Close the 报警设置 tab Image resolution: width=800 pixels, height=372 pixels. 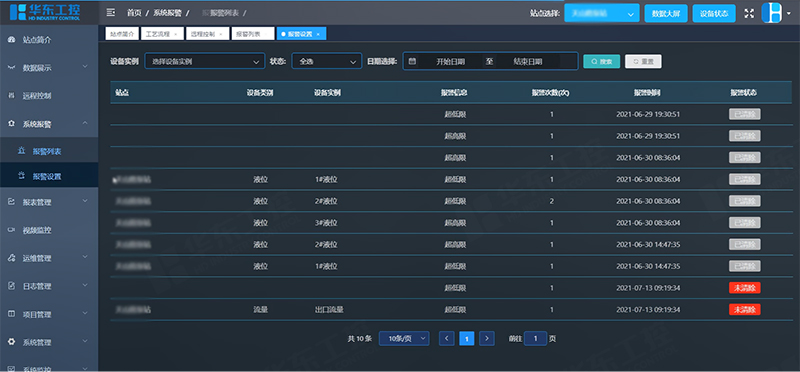tap(318, 34)
